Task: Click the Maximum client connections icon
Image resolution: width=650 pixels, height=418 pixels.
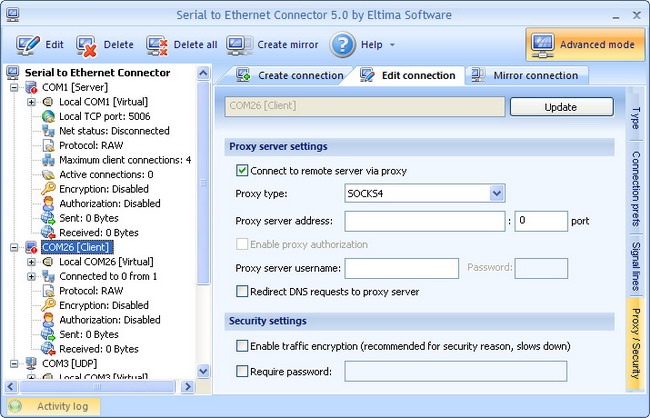Action: 48,160
